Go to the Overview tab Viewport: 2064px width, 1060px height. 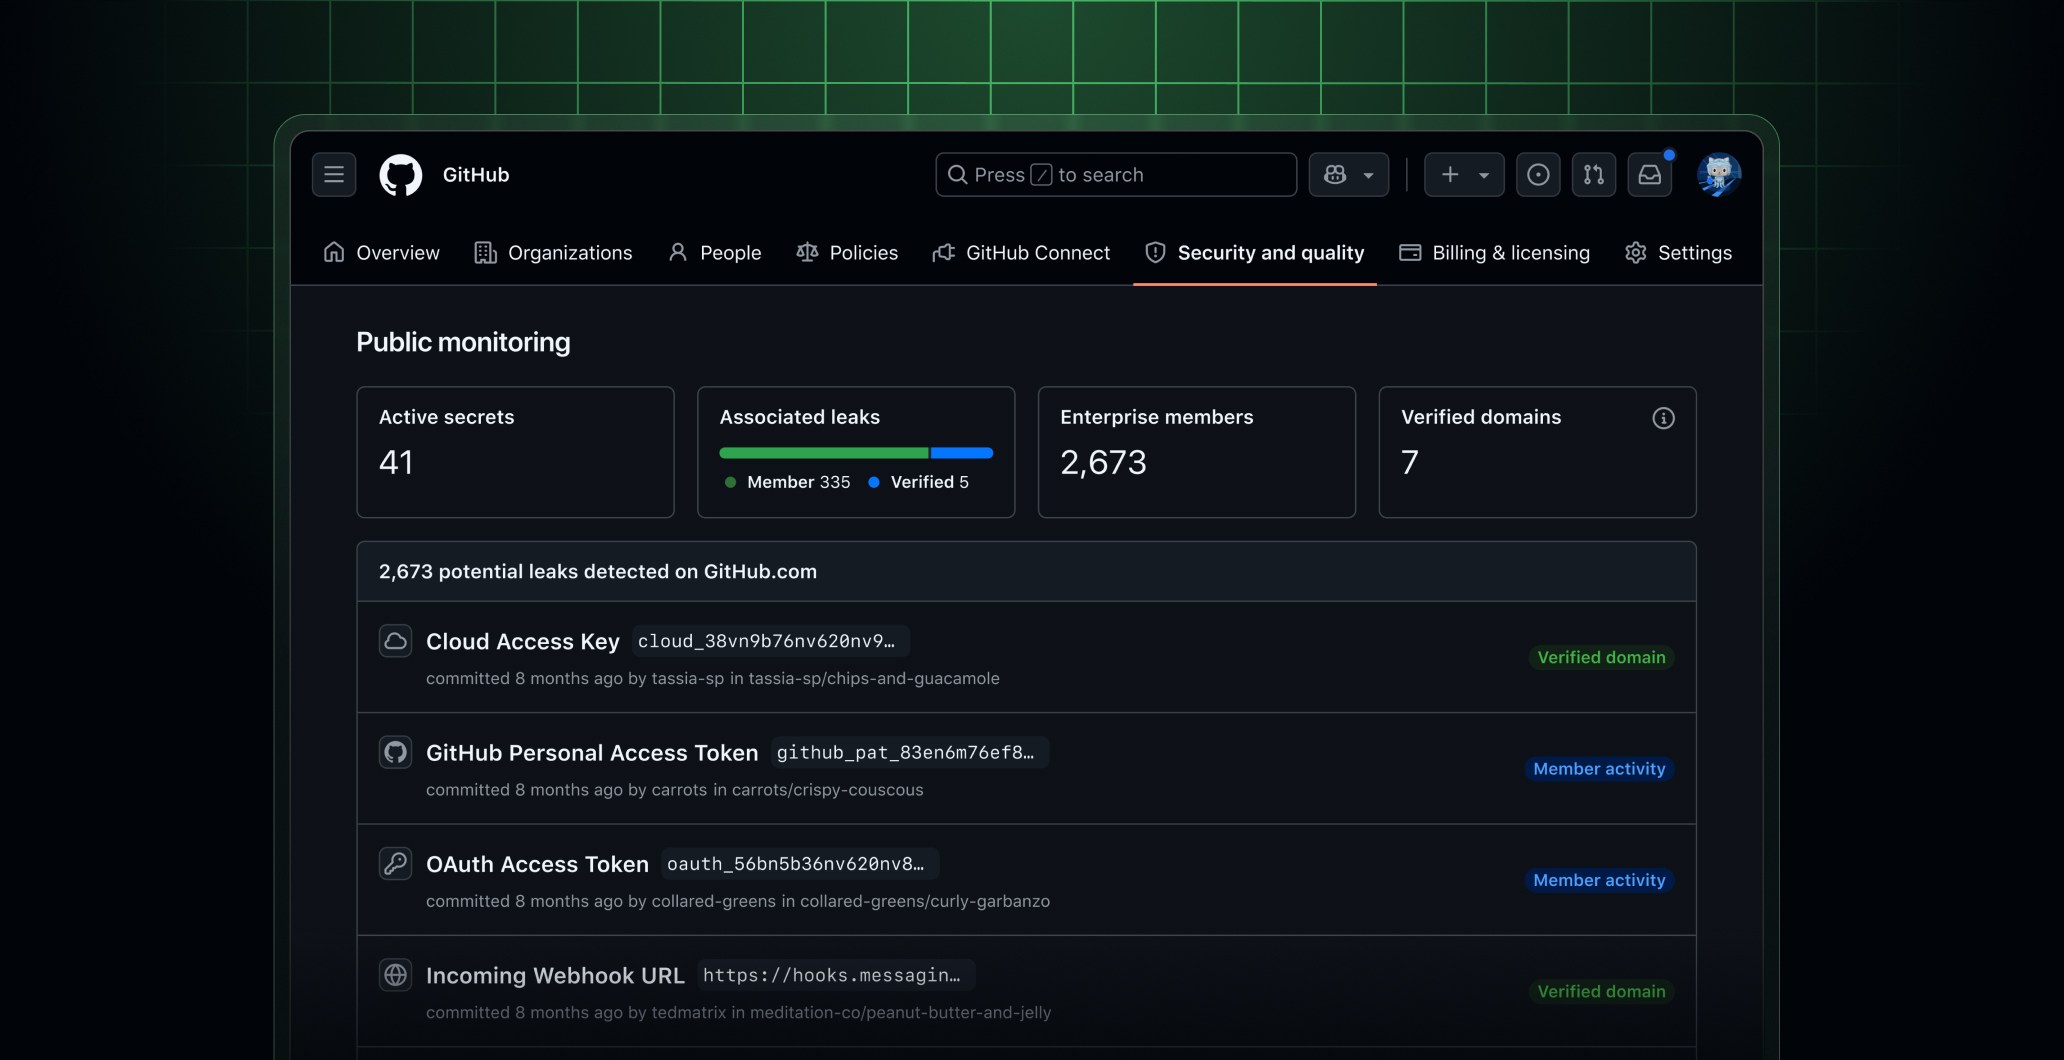[381, 253]
